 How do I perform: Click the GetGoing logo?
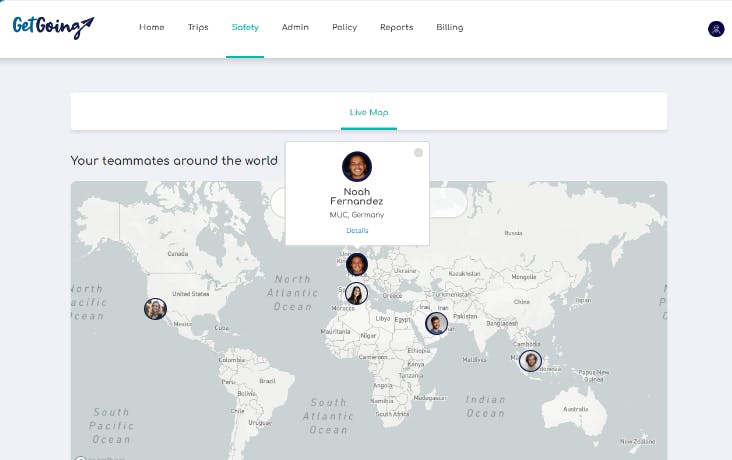53,27
